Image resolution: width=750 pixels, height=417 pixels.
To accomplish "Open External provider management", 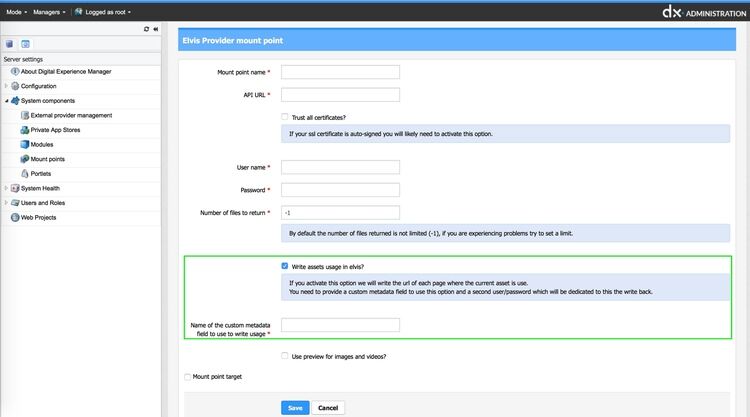I will pyautogui.click(x=71, y=115).
